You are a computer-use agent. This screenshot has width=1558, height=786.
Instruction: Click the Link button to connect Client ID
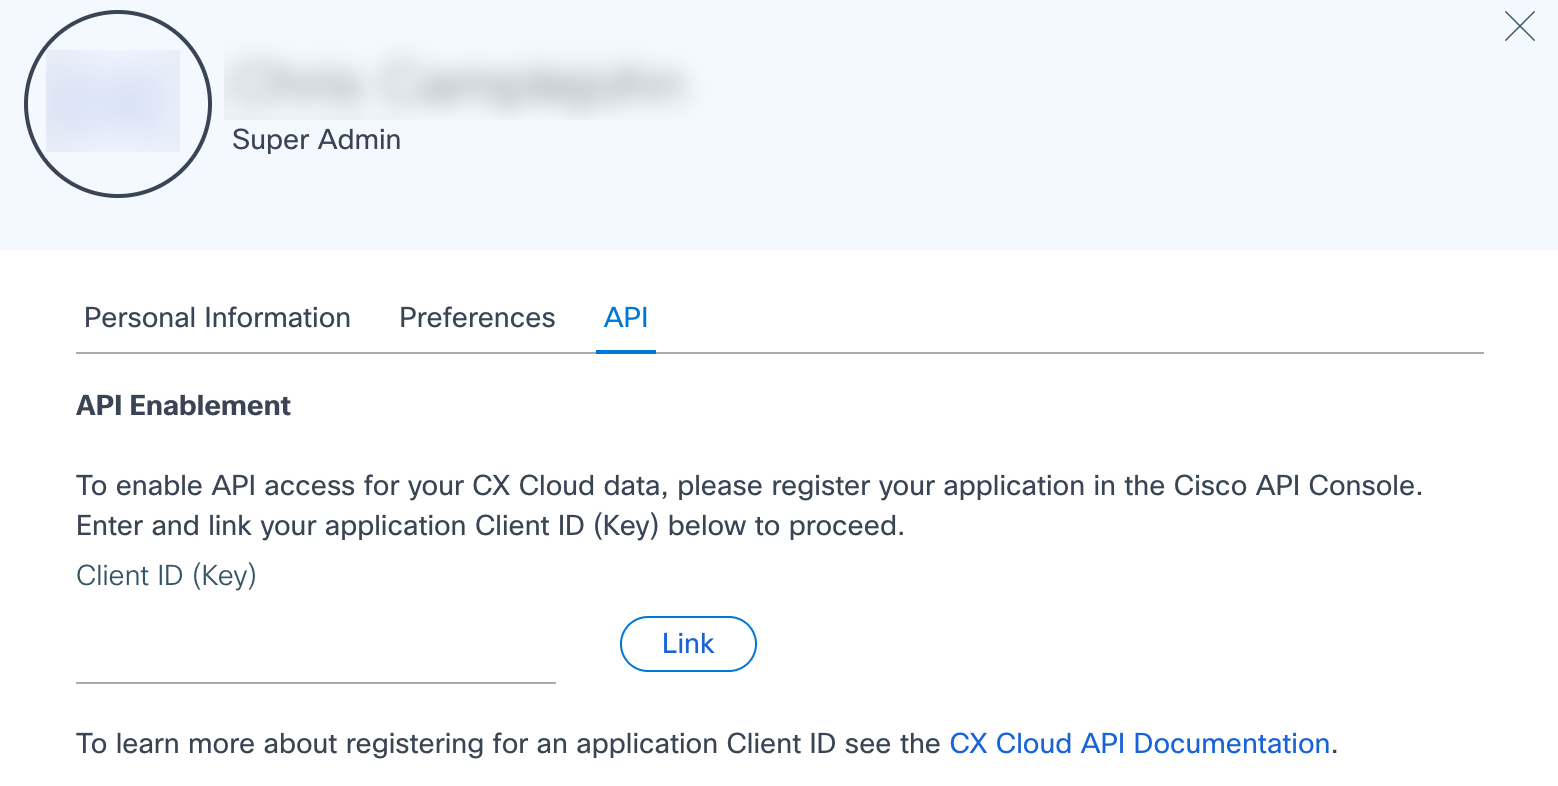point(688,643)
